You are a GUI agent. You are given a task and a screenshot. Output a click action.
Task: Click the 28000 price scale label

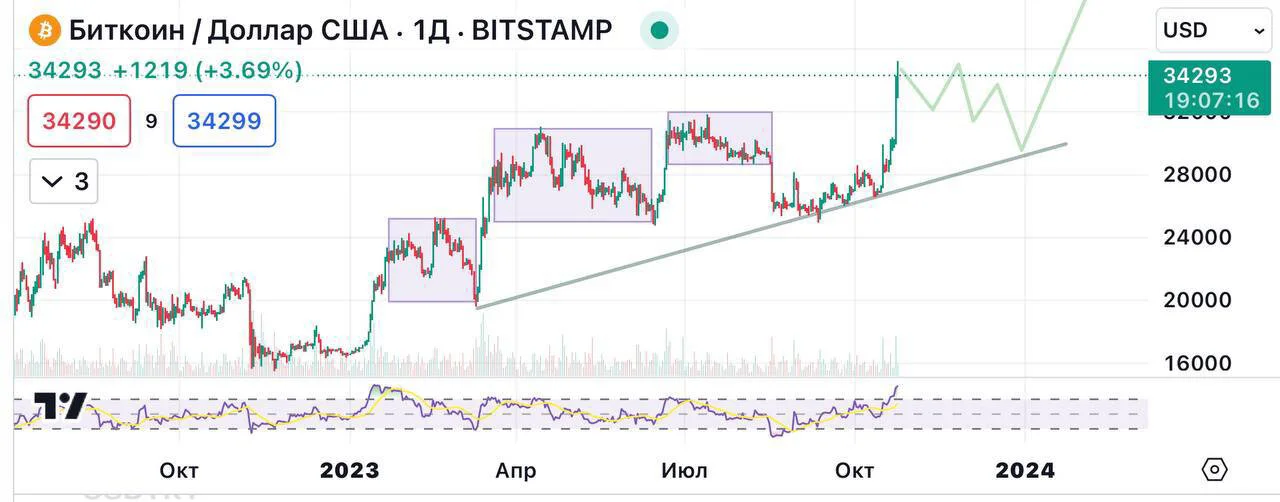[x=1204, y=175]
